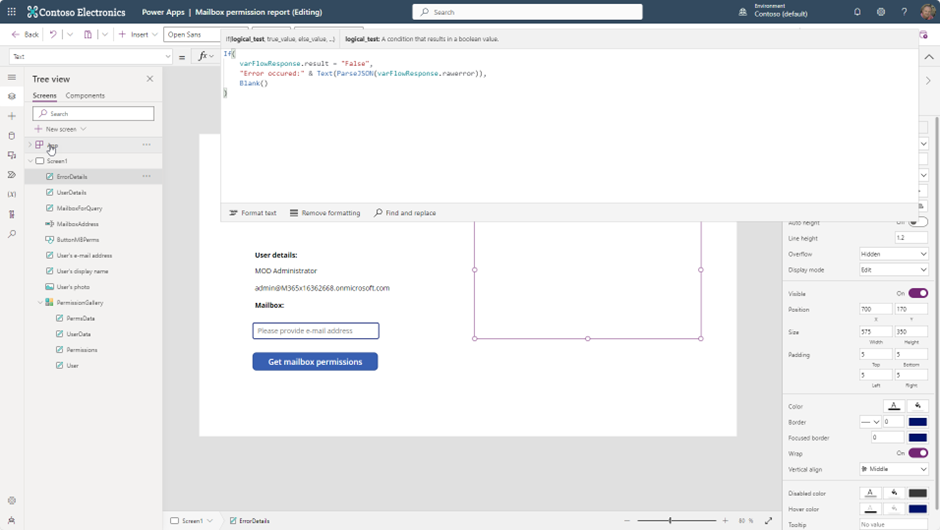Viewport: 940px width, 530px height.
Task: Click the Focused border color swatch
Action: (917, 437)
